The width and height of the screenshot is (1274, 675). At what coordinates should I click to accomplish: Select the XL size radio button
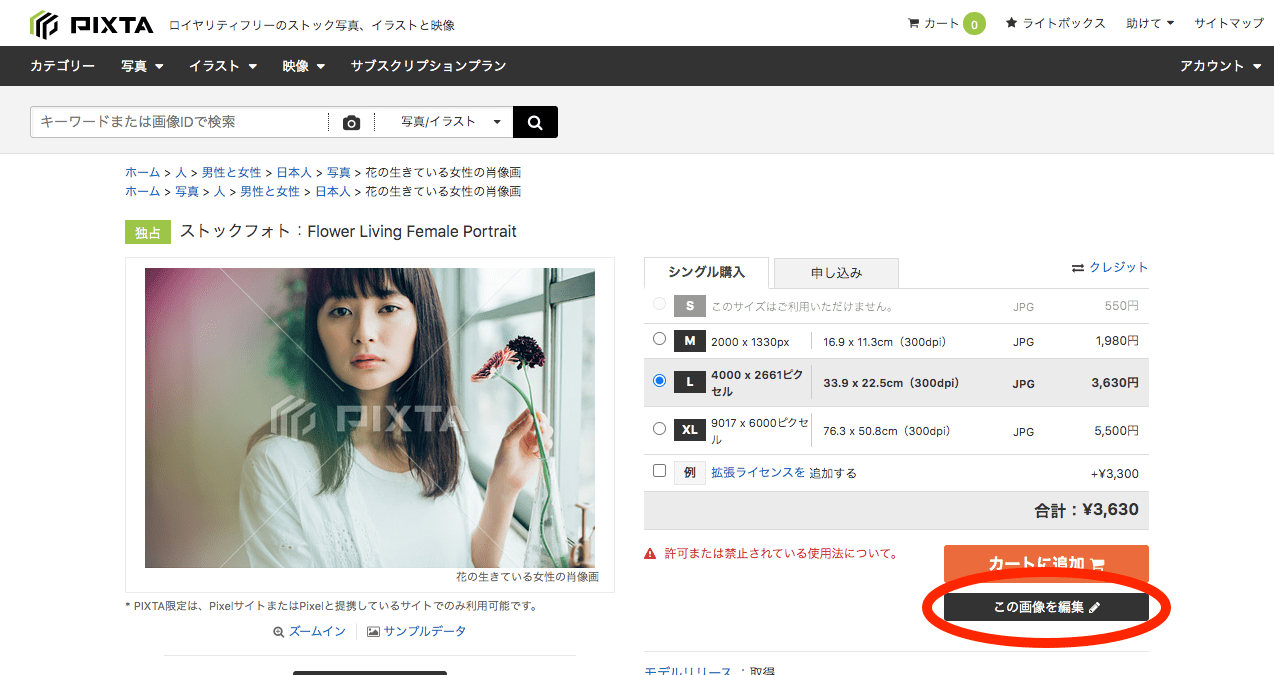pyautogui.click(x=659, y=428)
